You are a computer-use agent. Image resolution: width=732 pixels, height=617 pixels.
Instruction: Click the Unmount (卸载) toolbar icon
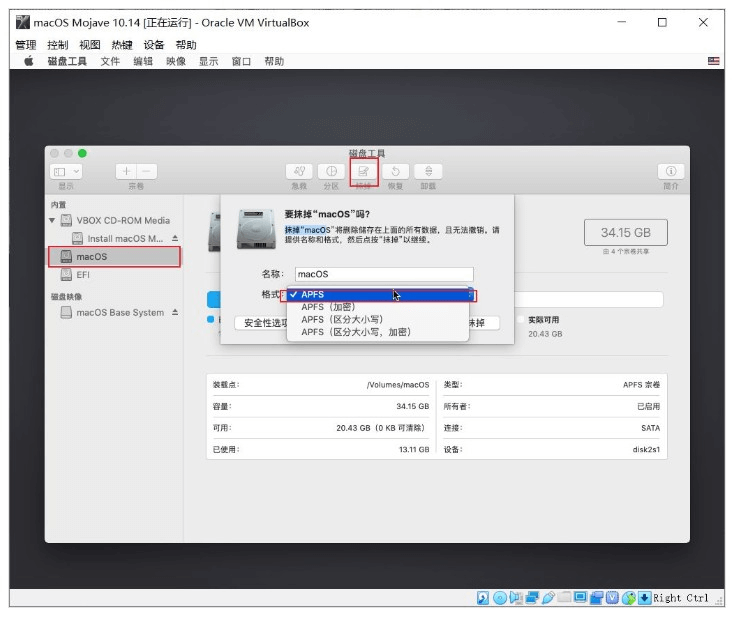tap(428, 171)
